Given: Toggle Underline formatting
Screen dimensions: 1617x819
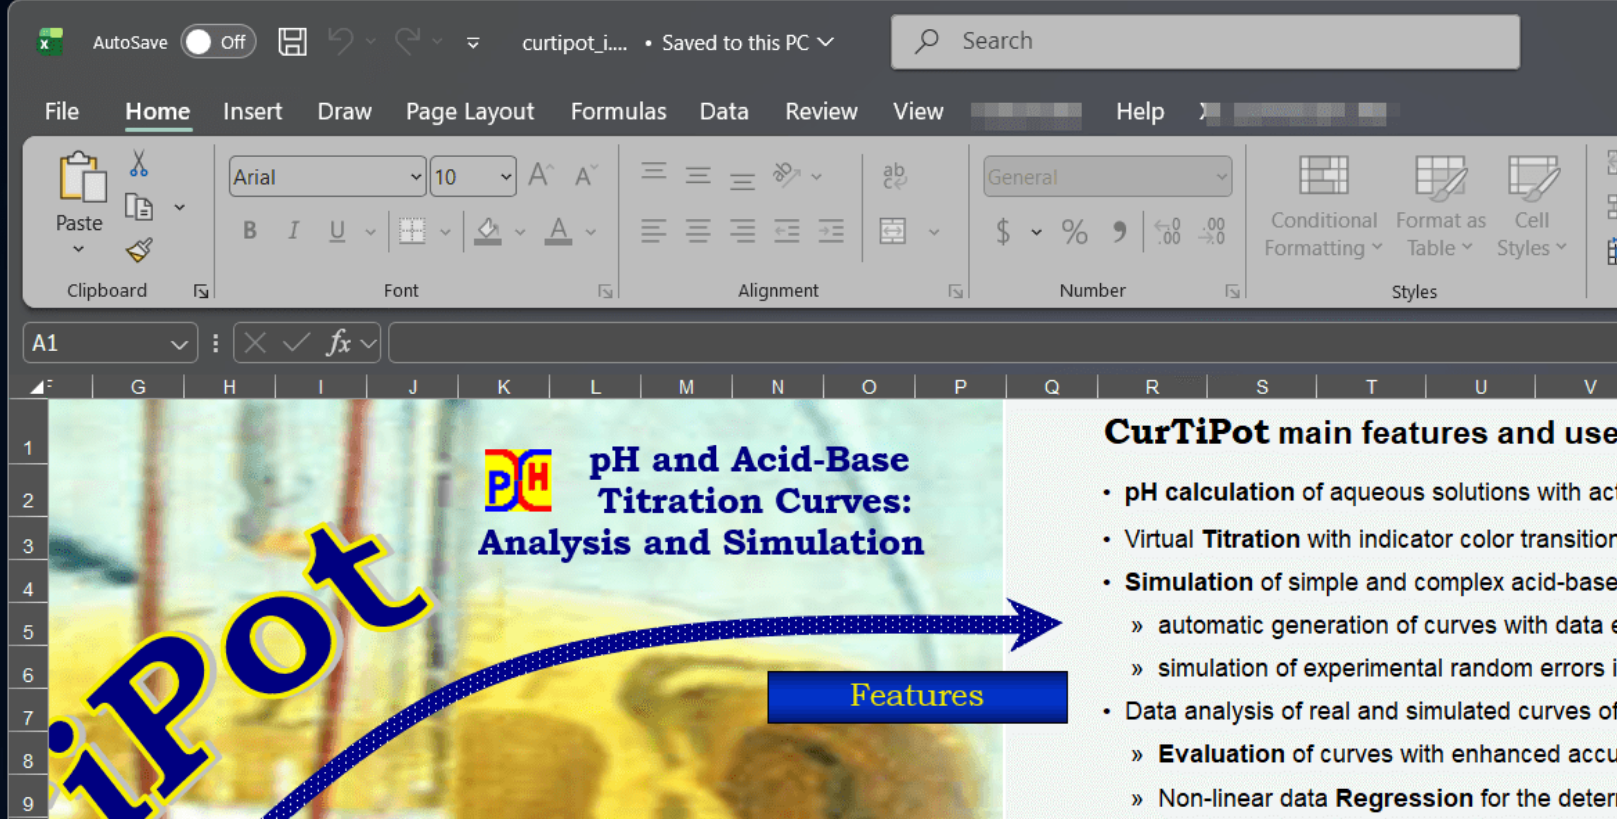Looking at the screenshot, I should pyautogui.click(x=337, y=231).
